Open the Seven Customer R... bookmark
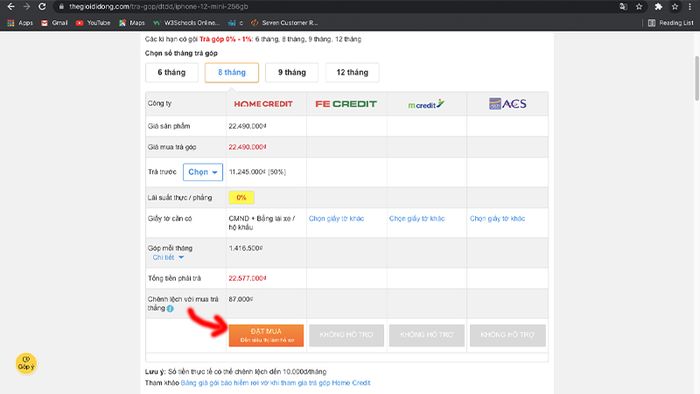This screenshot has width=700, height=394. tap(284, 23)
